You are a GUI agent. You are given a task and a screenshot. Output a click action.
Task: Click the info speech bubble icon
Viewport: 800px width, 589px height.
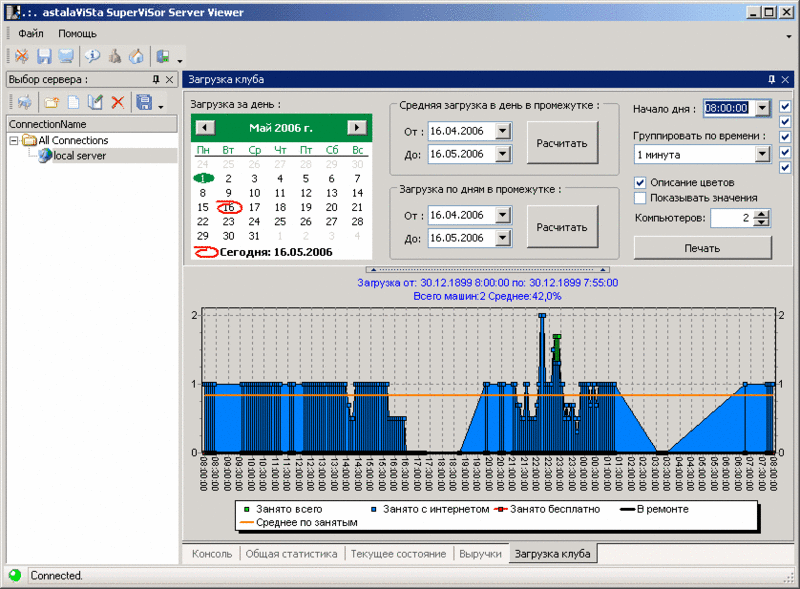(92, 56)
